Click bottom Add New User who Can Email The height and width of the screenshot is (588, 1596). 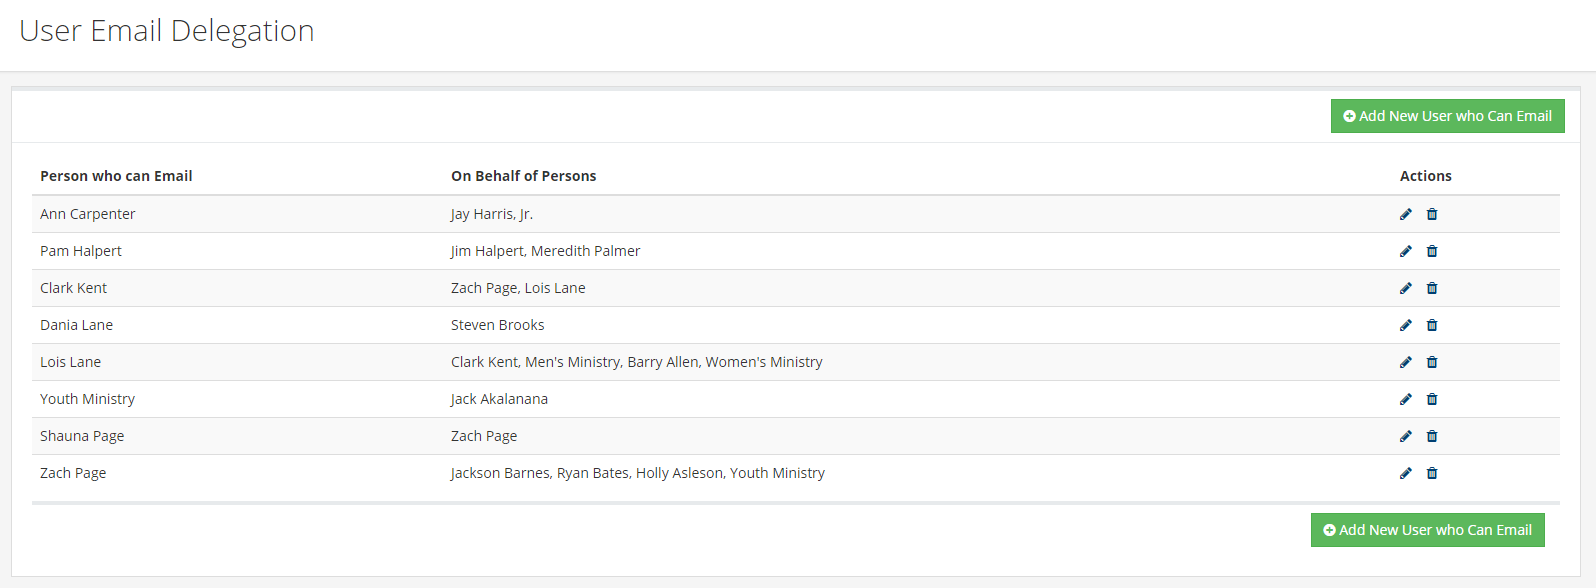click(x=1427, y=530)
